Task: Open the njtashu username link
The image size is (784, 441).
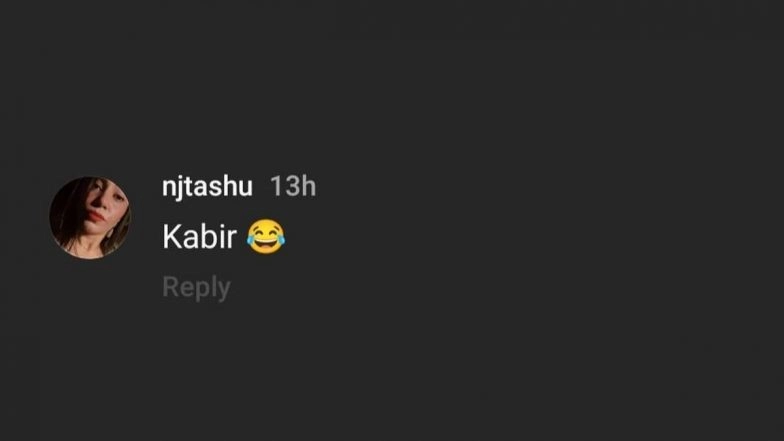Action: pyautogui.click(x=207, y=186)
